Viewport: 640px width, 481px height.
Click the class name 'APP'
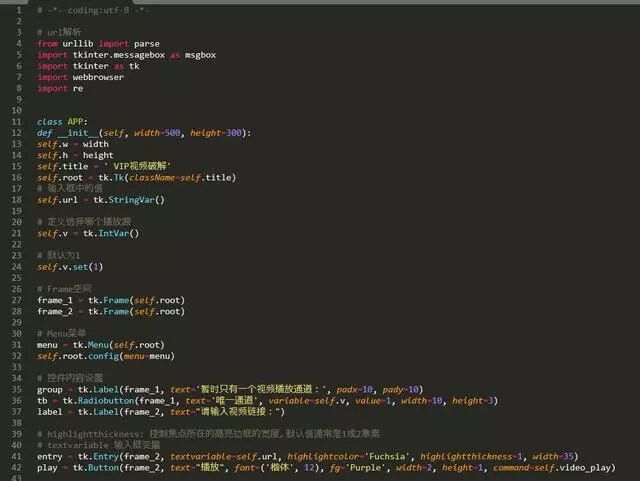(x=75, y=122)
